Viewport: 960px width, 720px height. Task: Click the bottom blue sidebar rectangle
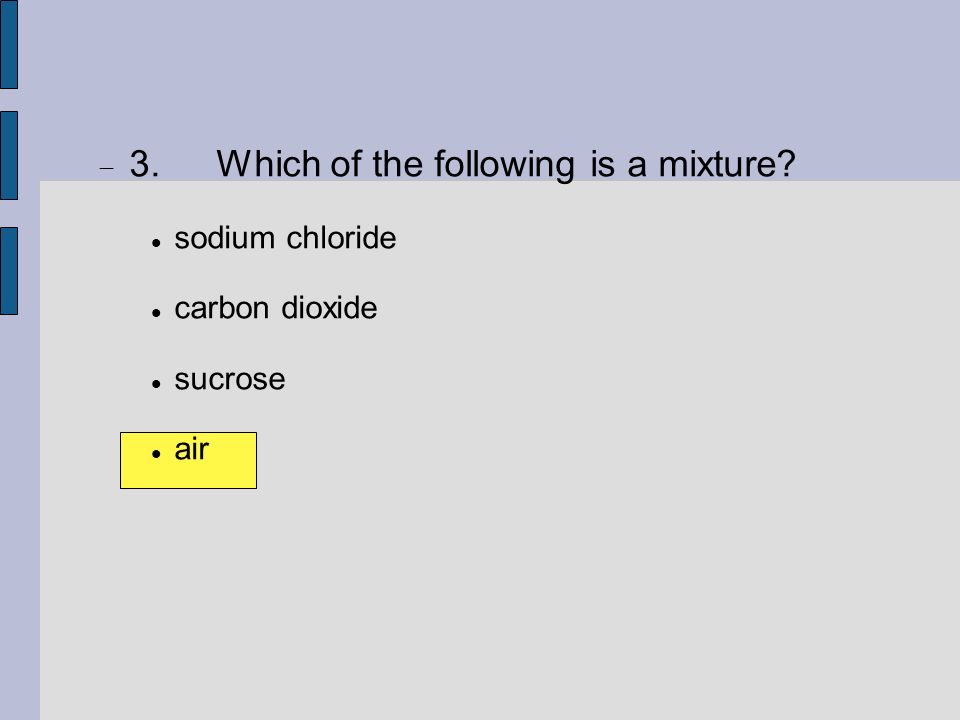tap(9, 271)
